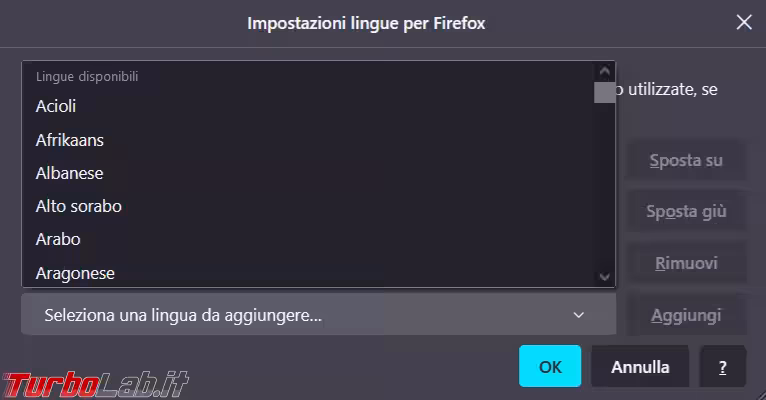Click the Sposta su button
Image resolution: width=766 pixels, height=400 pixels.
tap(685, 160)
